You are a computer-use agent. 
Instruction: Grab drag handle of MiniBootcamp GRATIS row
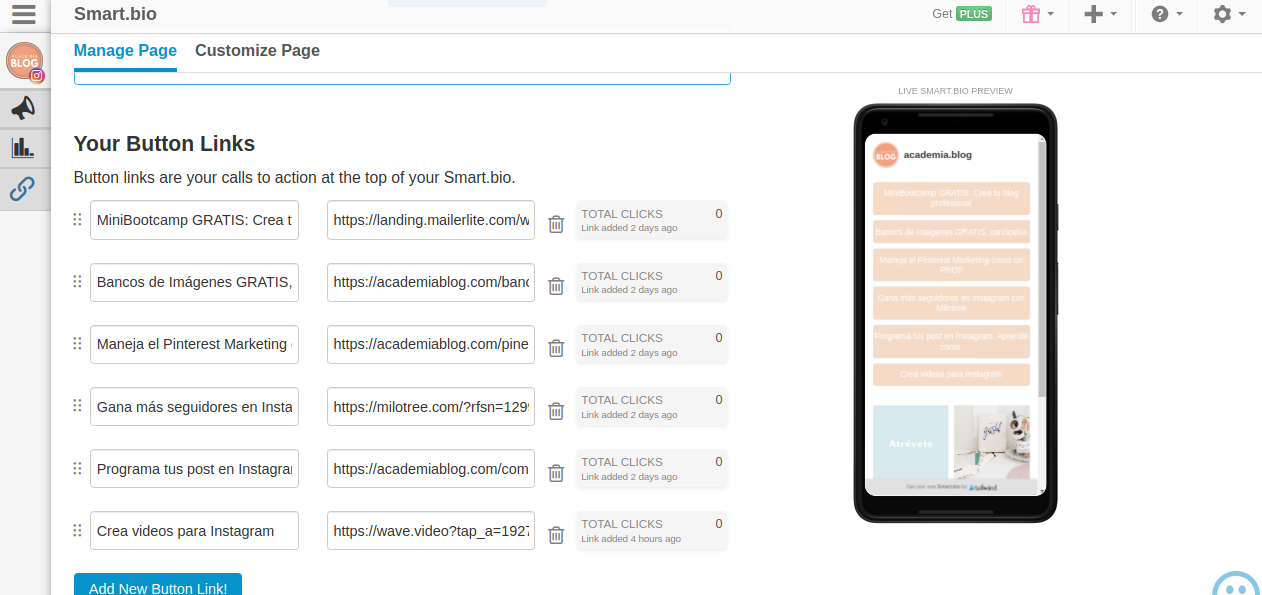77,219
